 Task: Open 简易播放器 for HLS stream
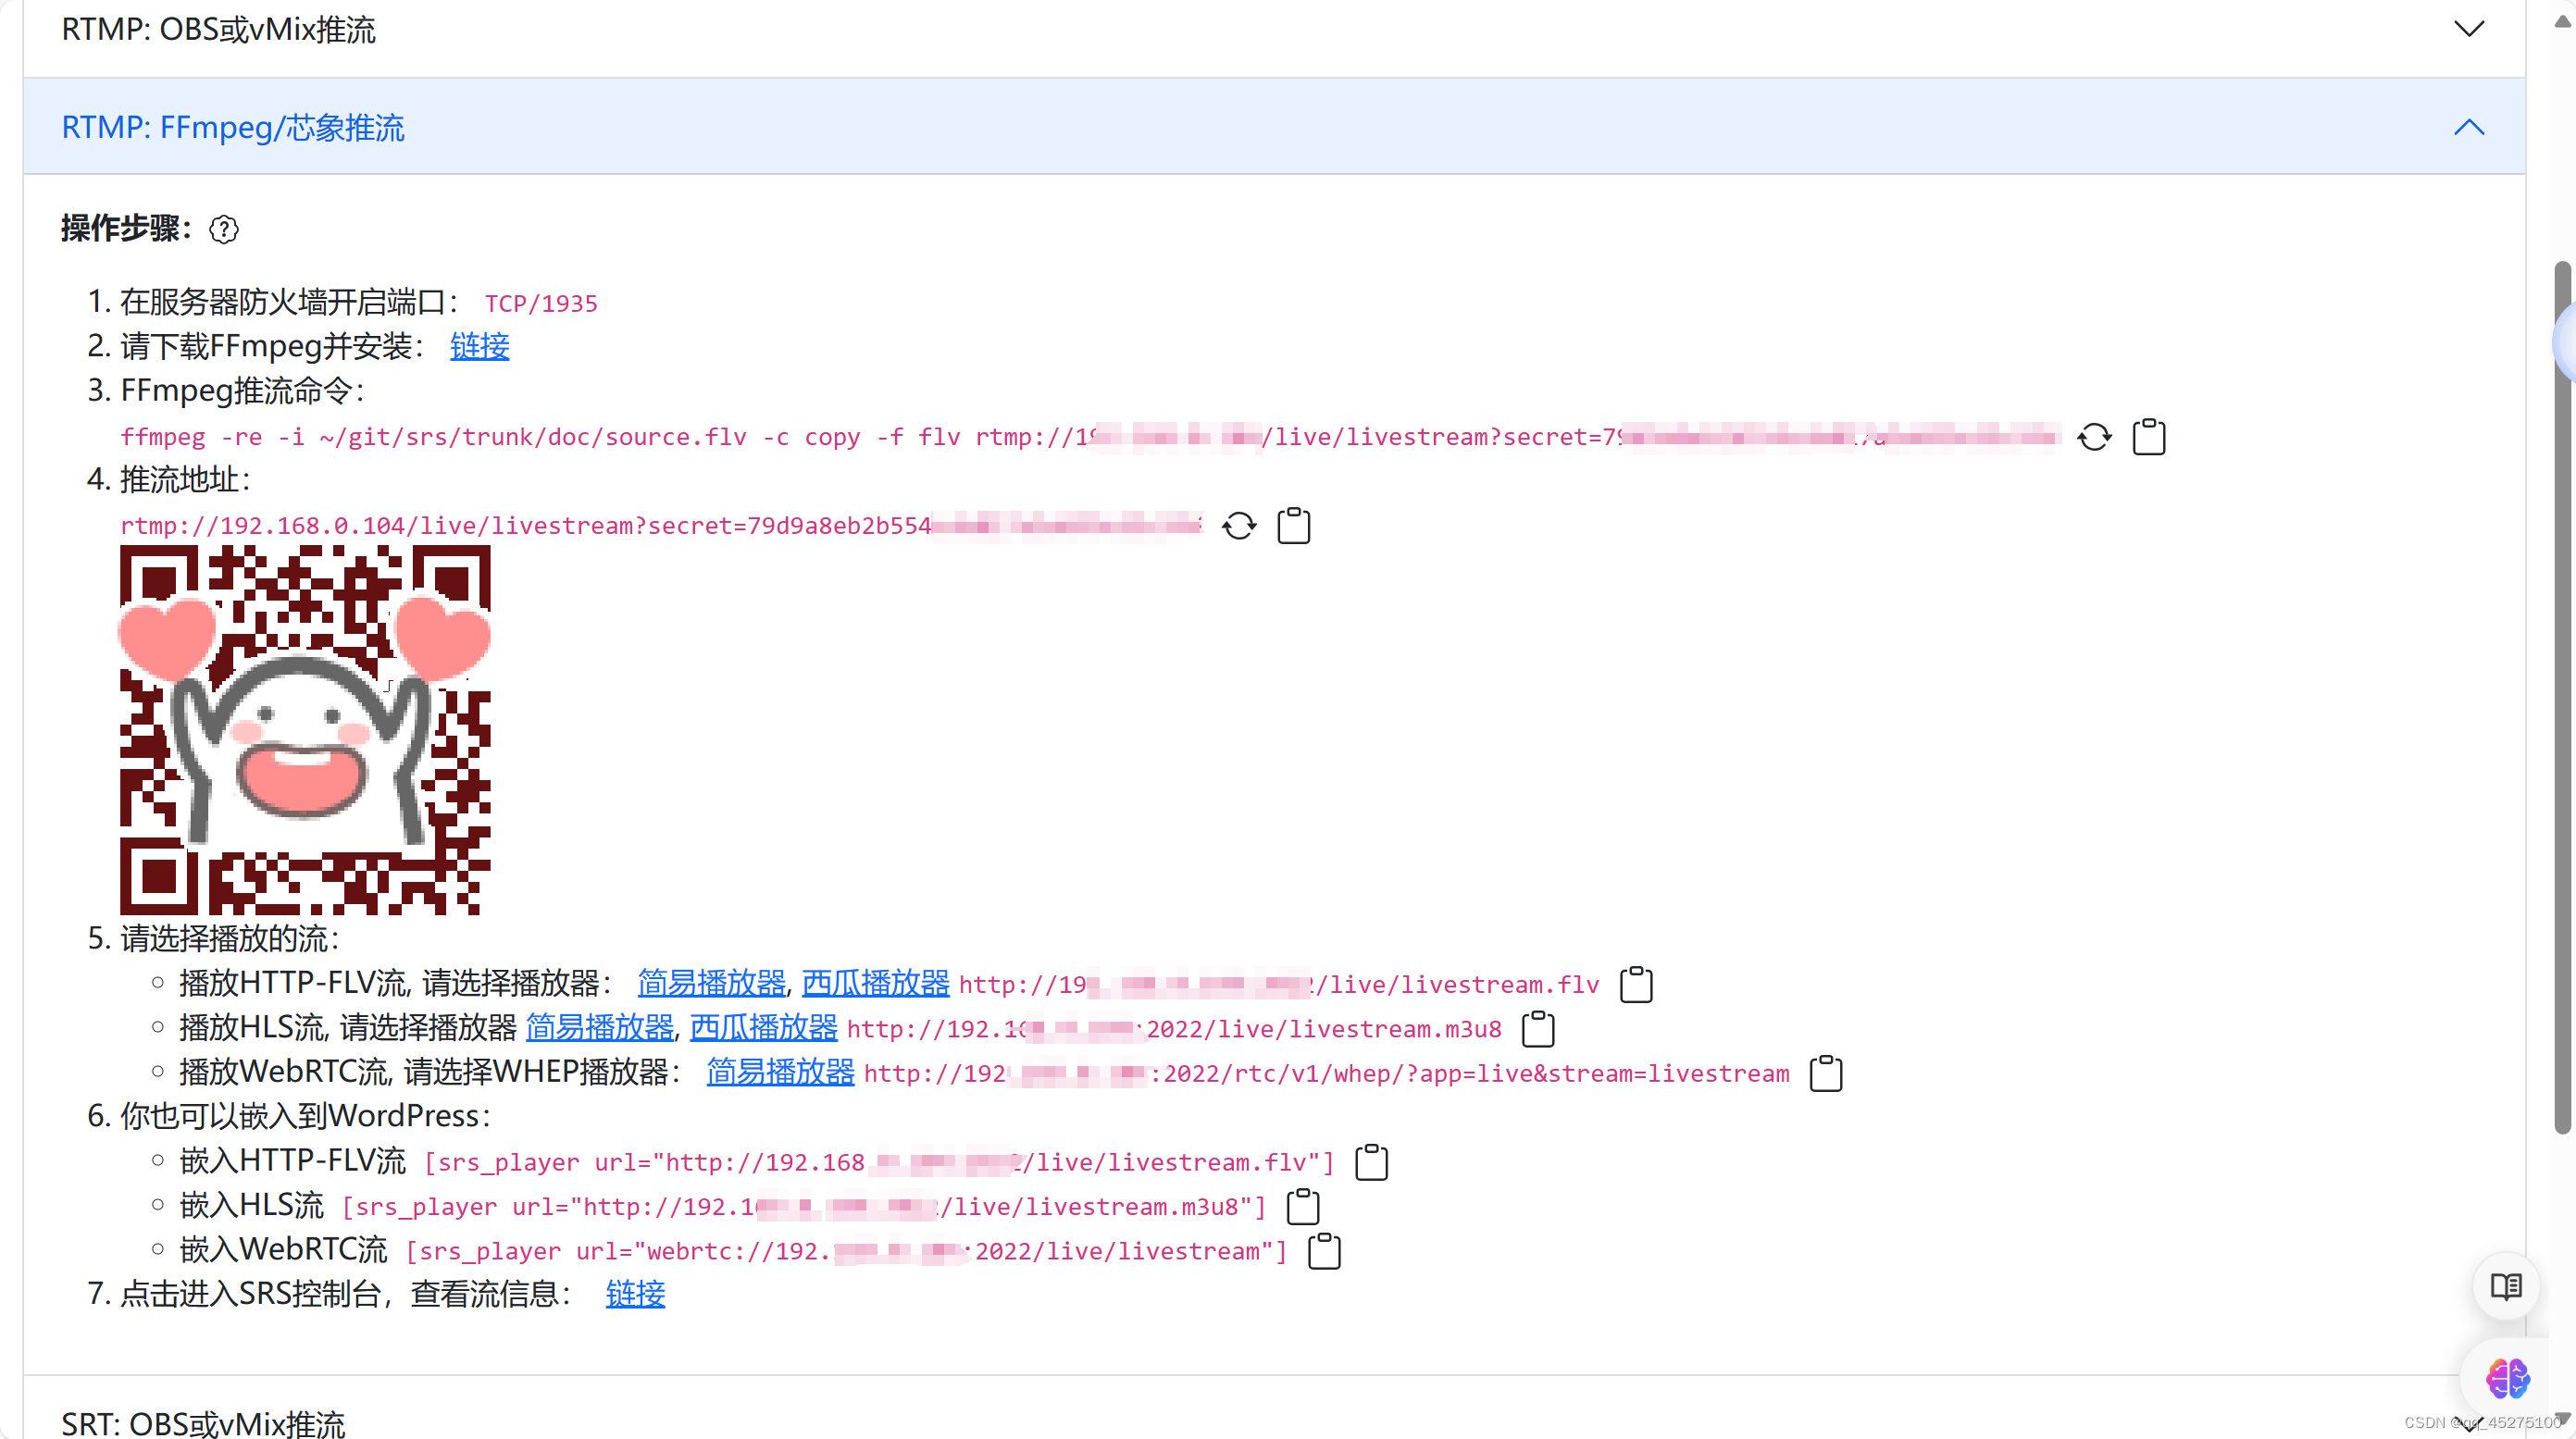[599, 1027]
